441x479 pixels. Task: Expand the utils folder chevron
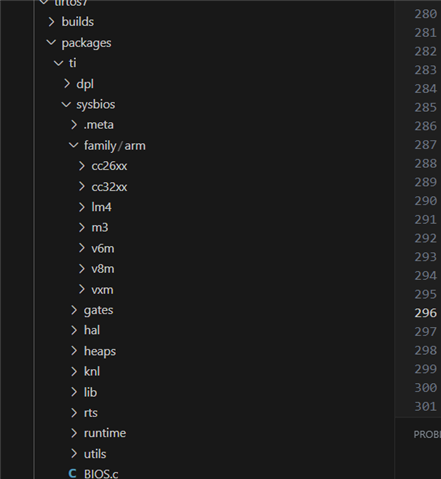[x=74, y=454]
